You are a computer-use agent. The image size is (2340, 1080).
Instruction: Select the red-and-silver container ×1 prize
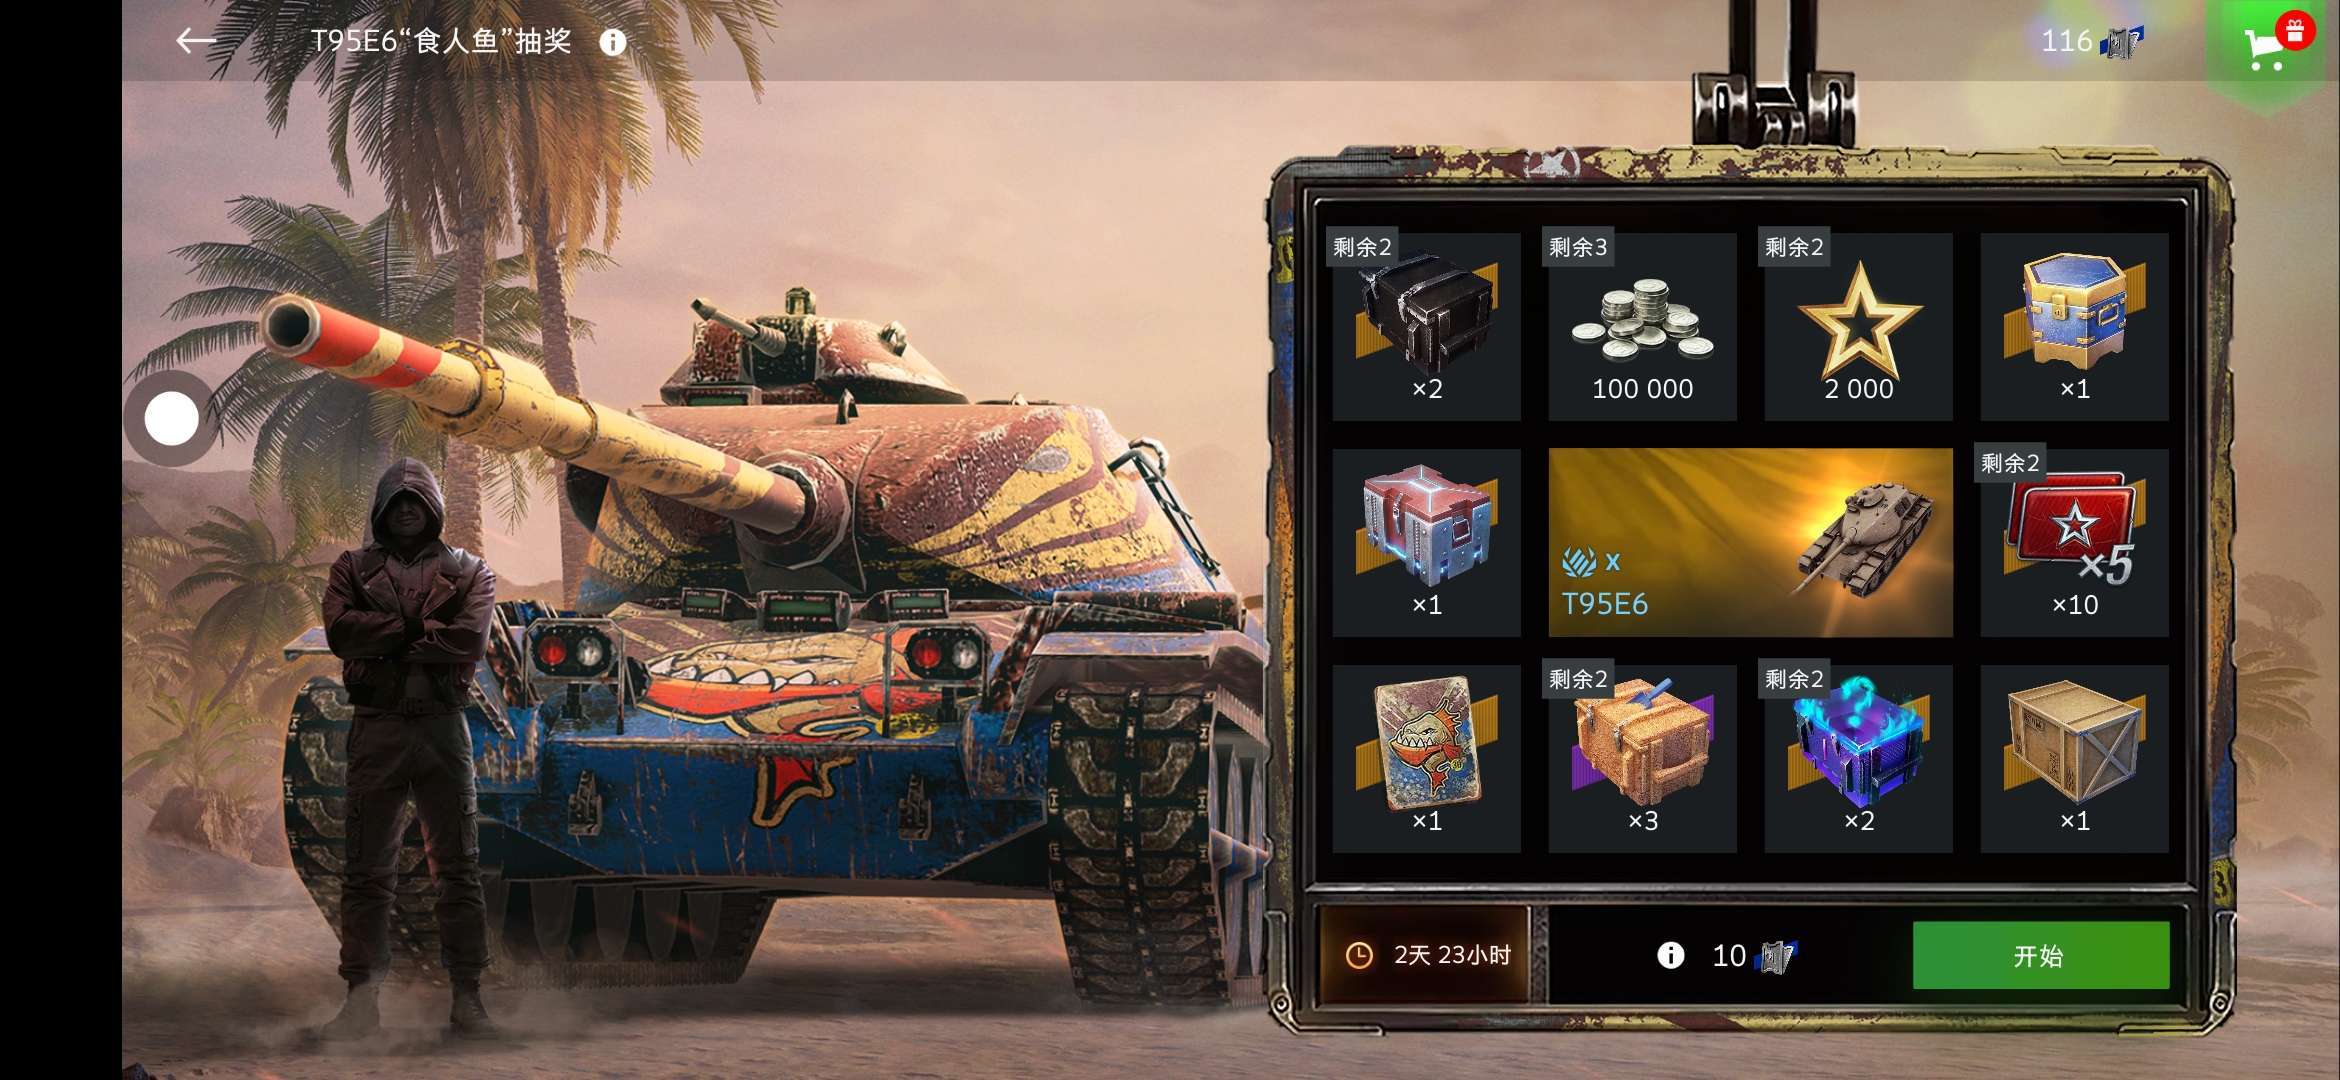coord(1426,543)
